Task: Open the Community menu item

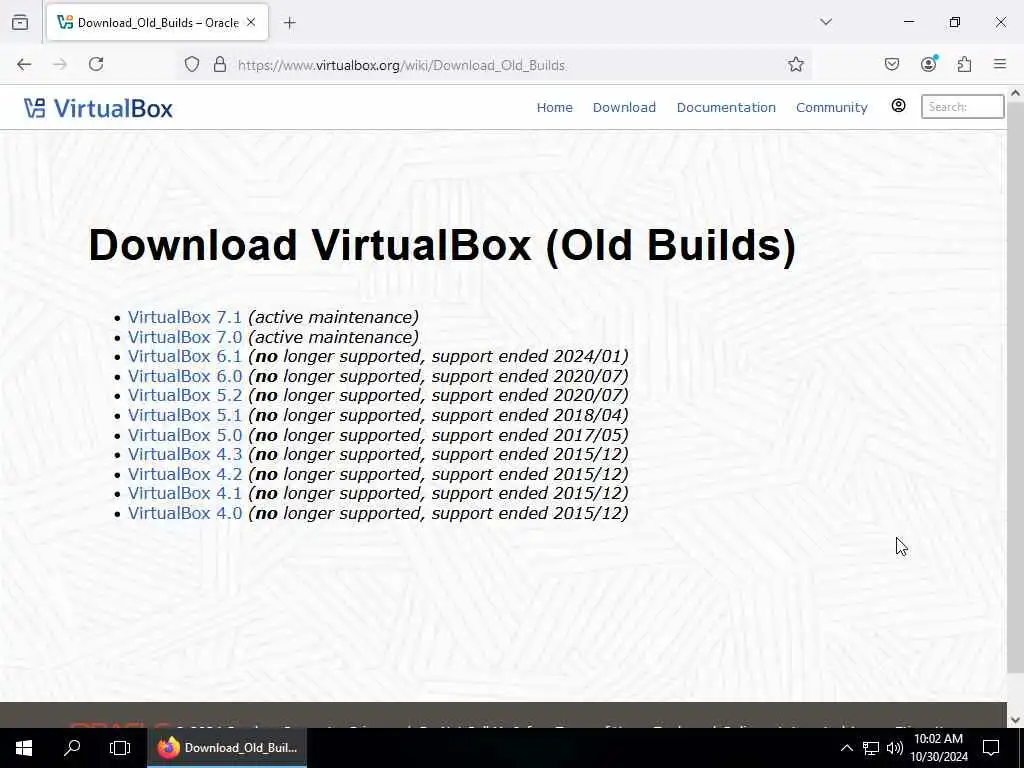Action: pos(831,107)
